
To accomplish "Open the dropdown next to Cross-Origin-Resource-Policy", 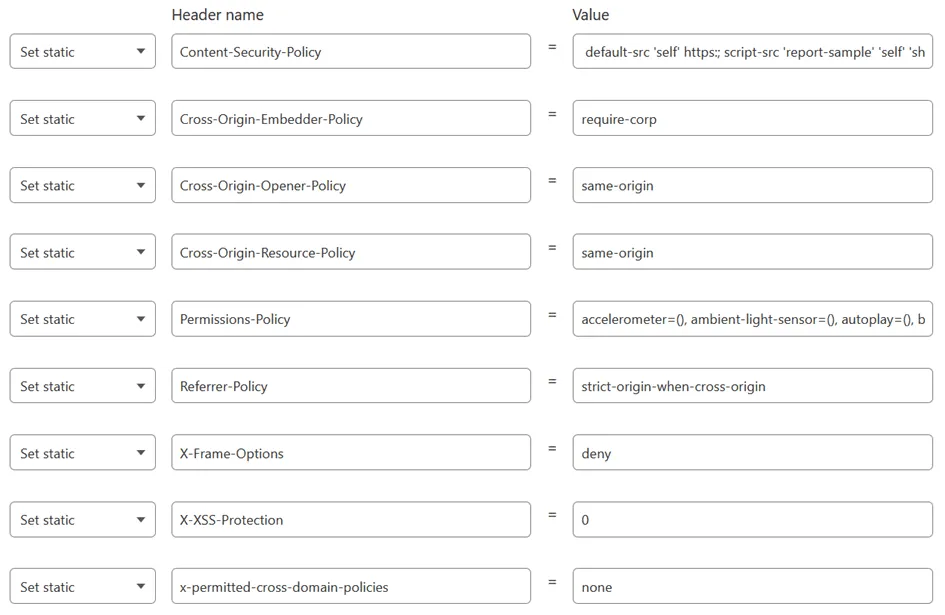I will point(82,253).
